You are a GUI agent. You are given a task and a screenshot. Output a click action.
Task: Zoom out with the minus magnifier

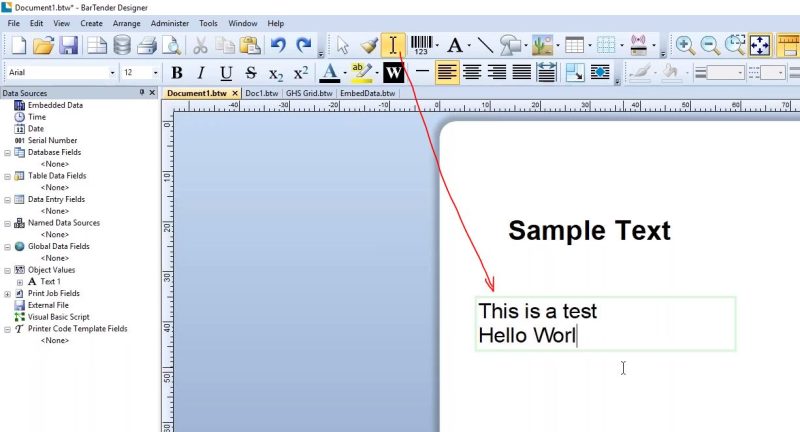pyautogui.click(x=710, y=45)
